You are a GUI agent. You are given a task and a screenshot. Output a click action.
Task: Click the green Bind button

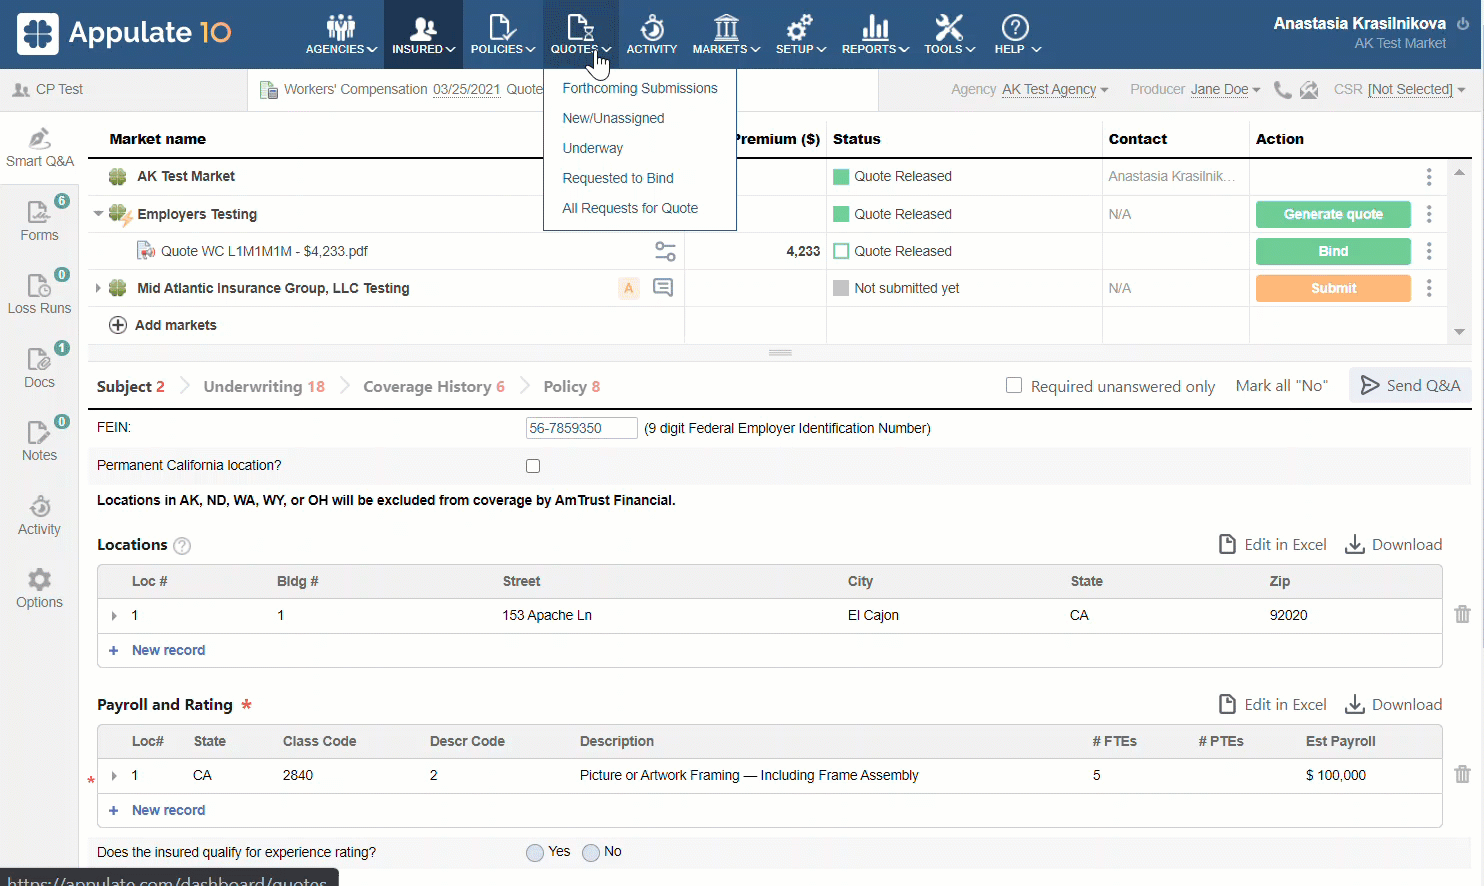coord(1333,251)
